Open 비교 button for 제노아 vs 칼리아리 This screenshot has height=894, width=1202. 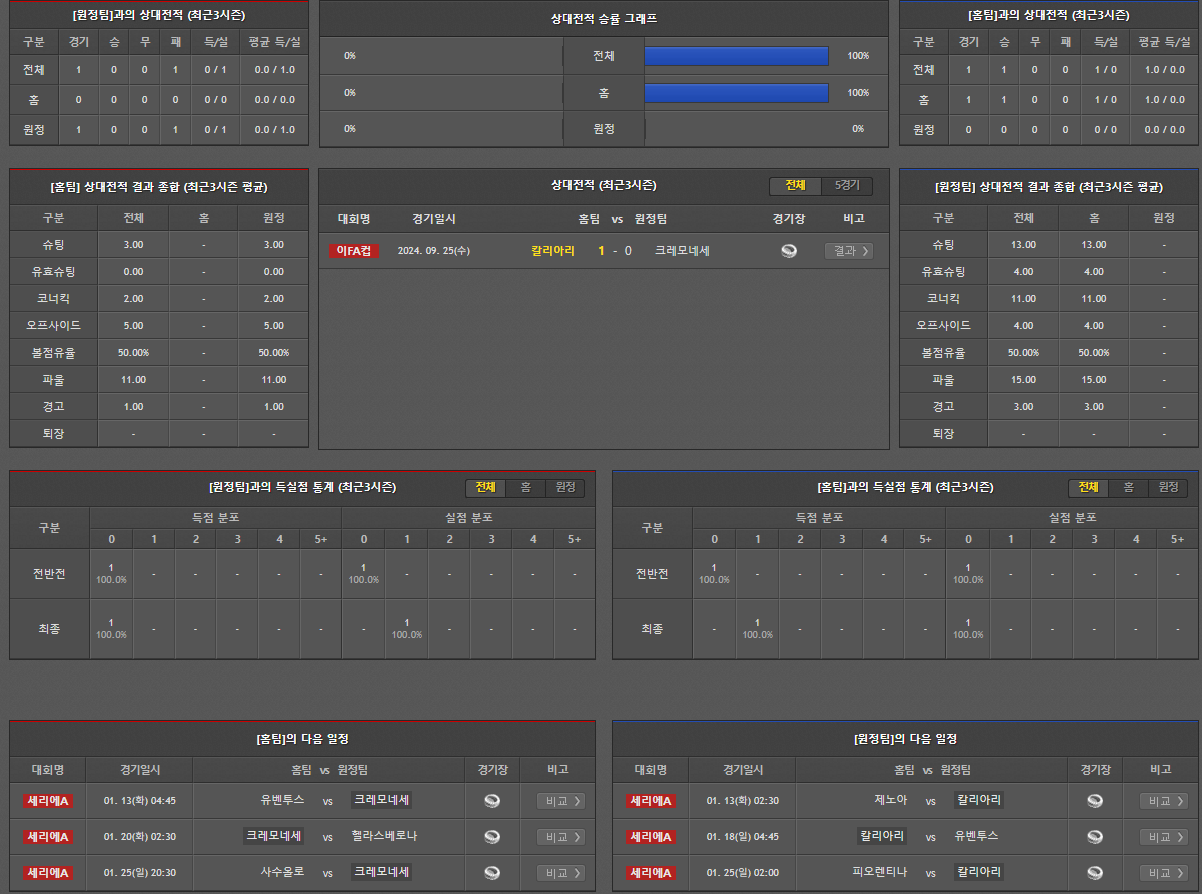(1164, 800)
